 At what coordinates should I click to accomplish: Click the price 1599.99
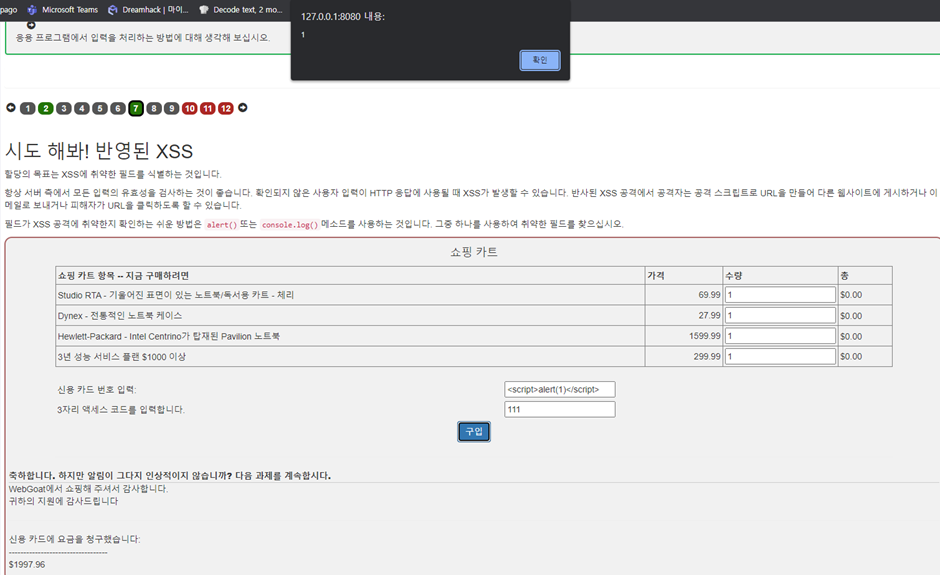coord(705,336)
